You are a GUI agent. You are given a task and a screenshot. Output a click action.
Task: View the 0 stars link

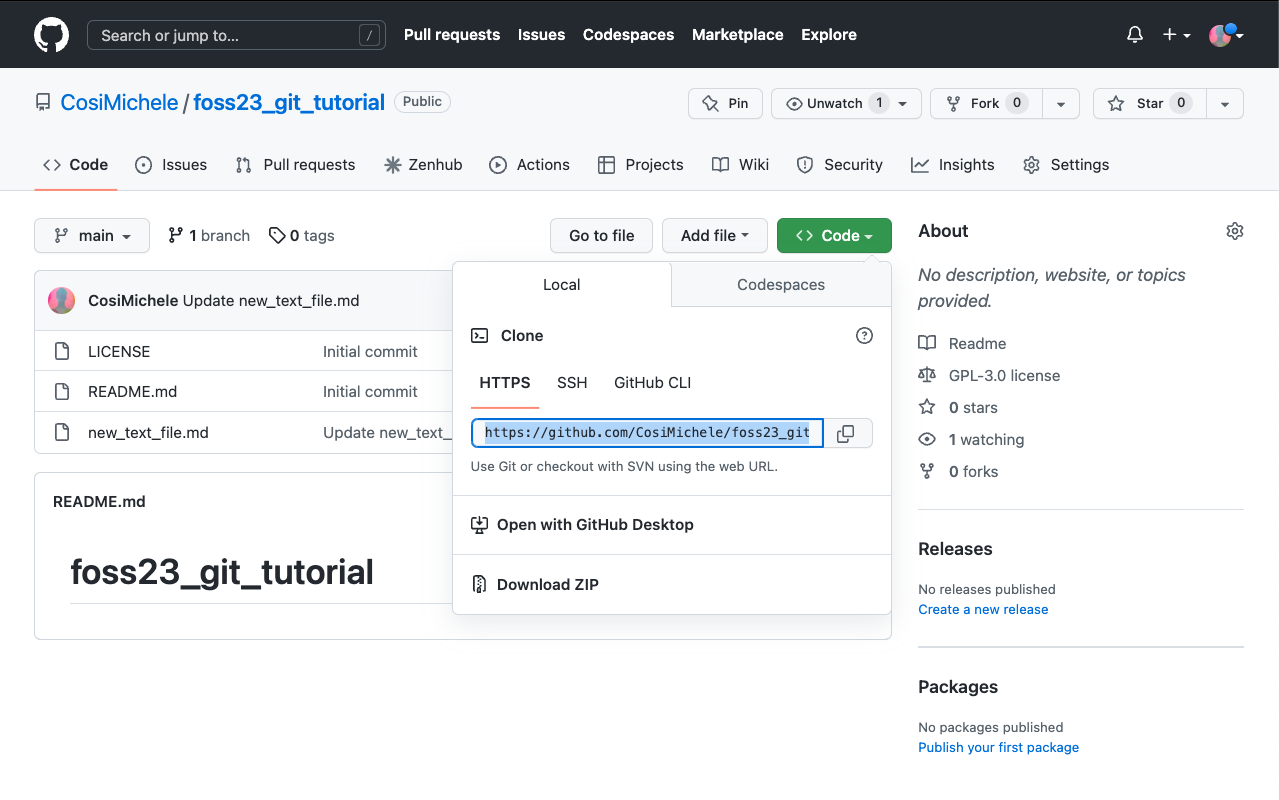tap(959, 408)
